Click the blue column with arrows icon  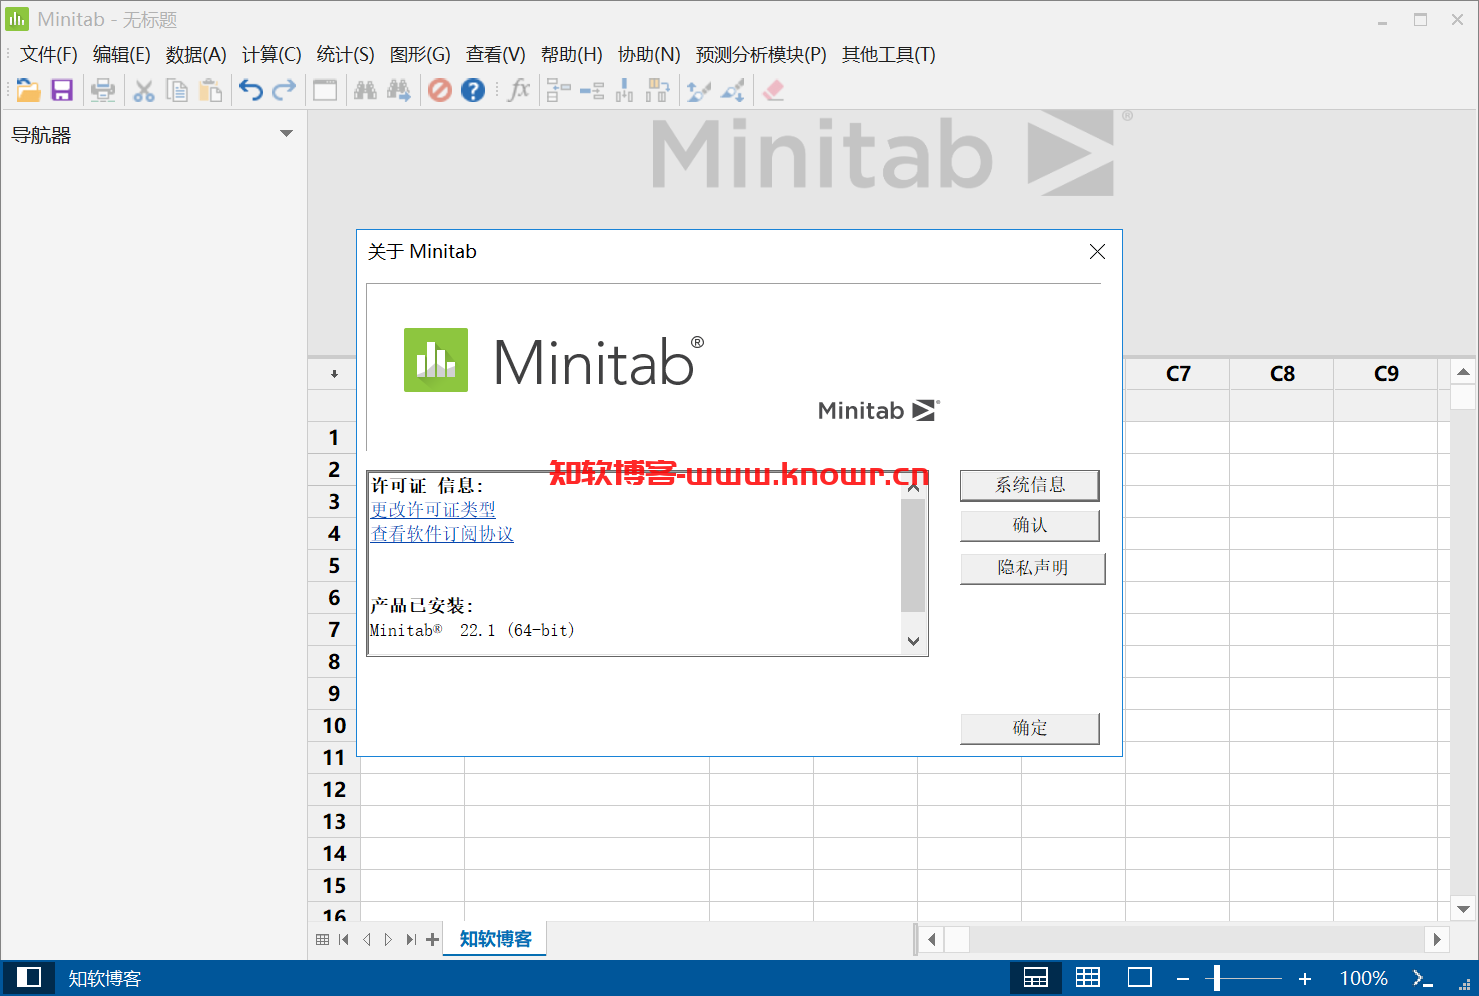(625, 91)
